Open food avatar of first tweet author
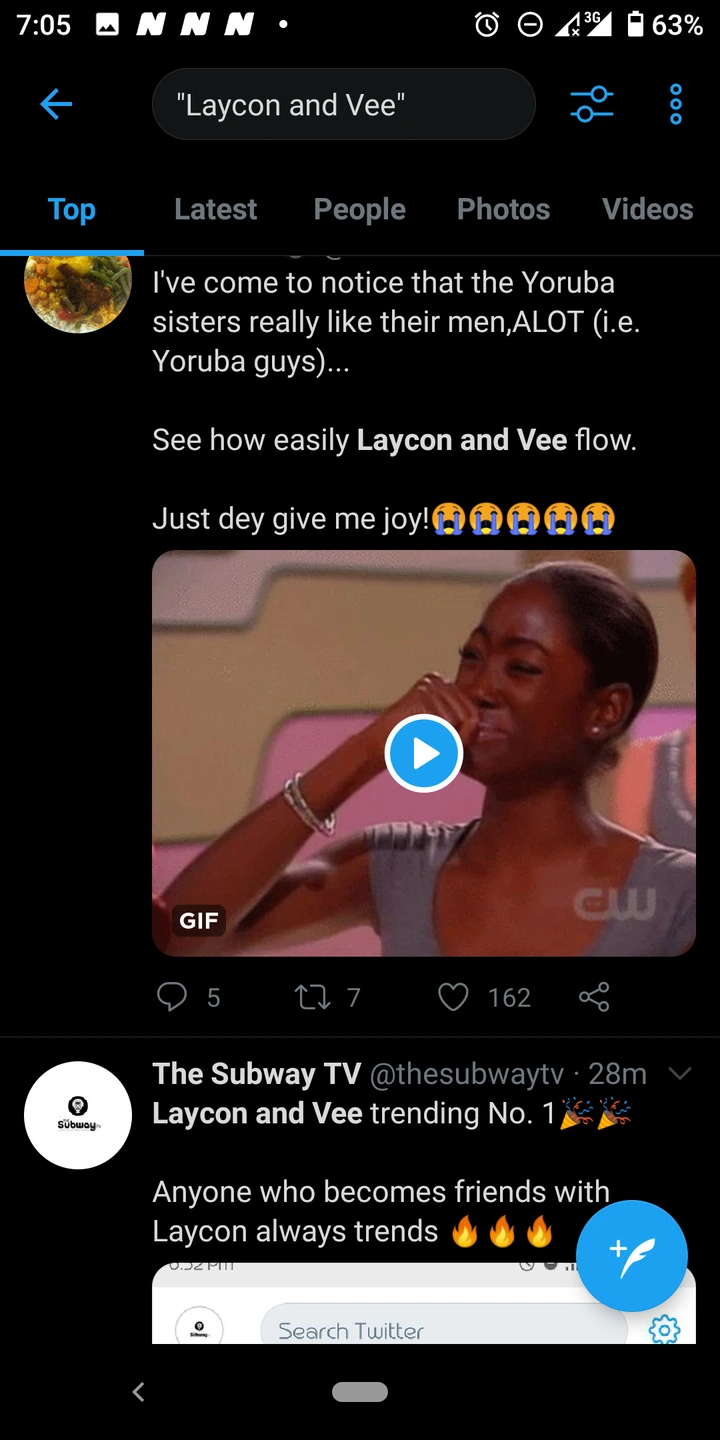 [78, 291]
